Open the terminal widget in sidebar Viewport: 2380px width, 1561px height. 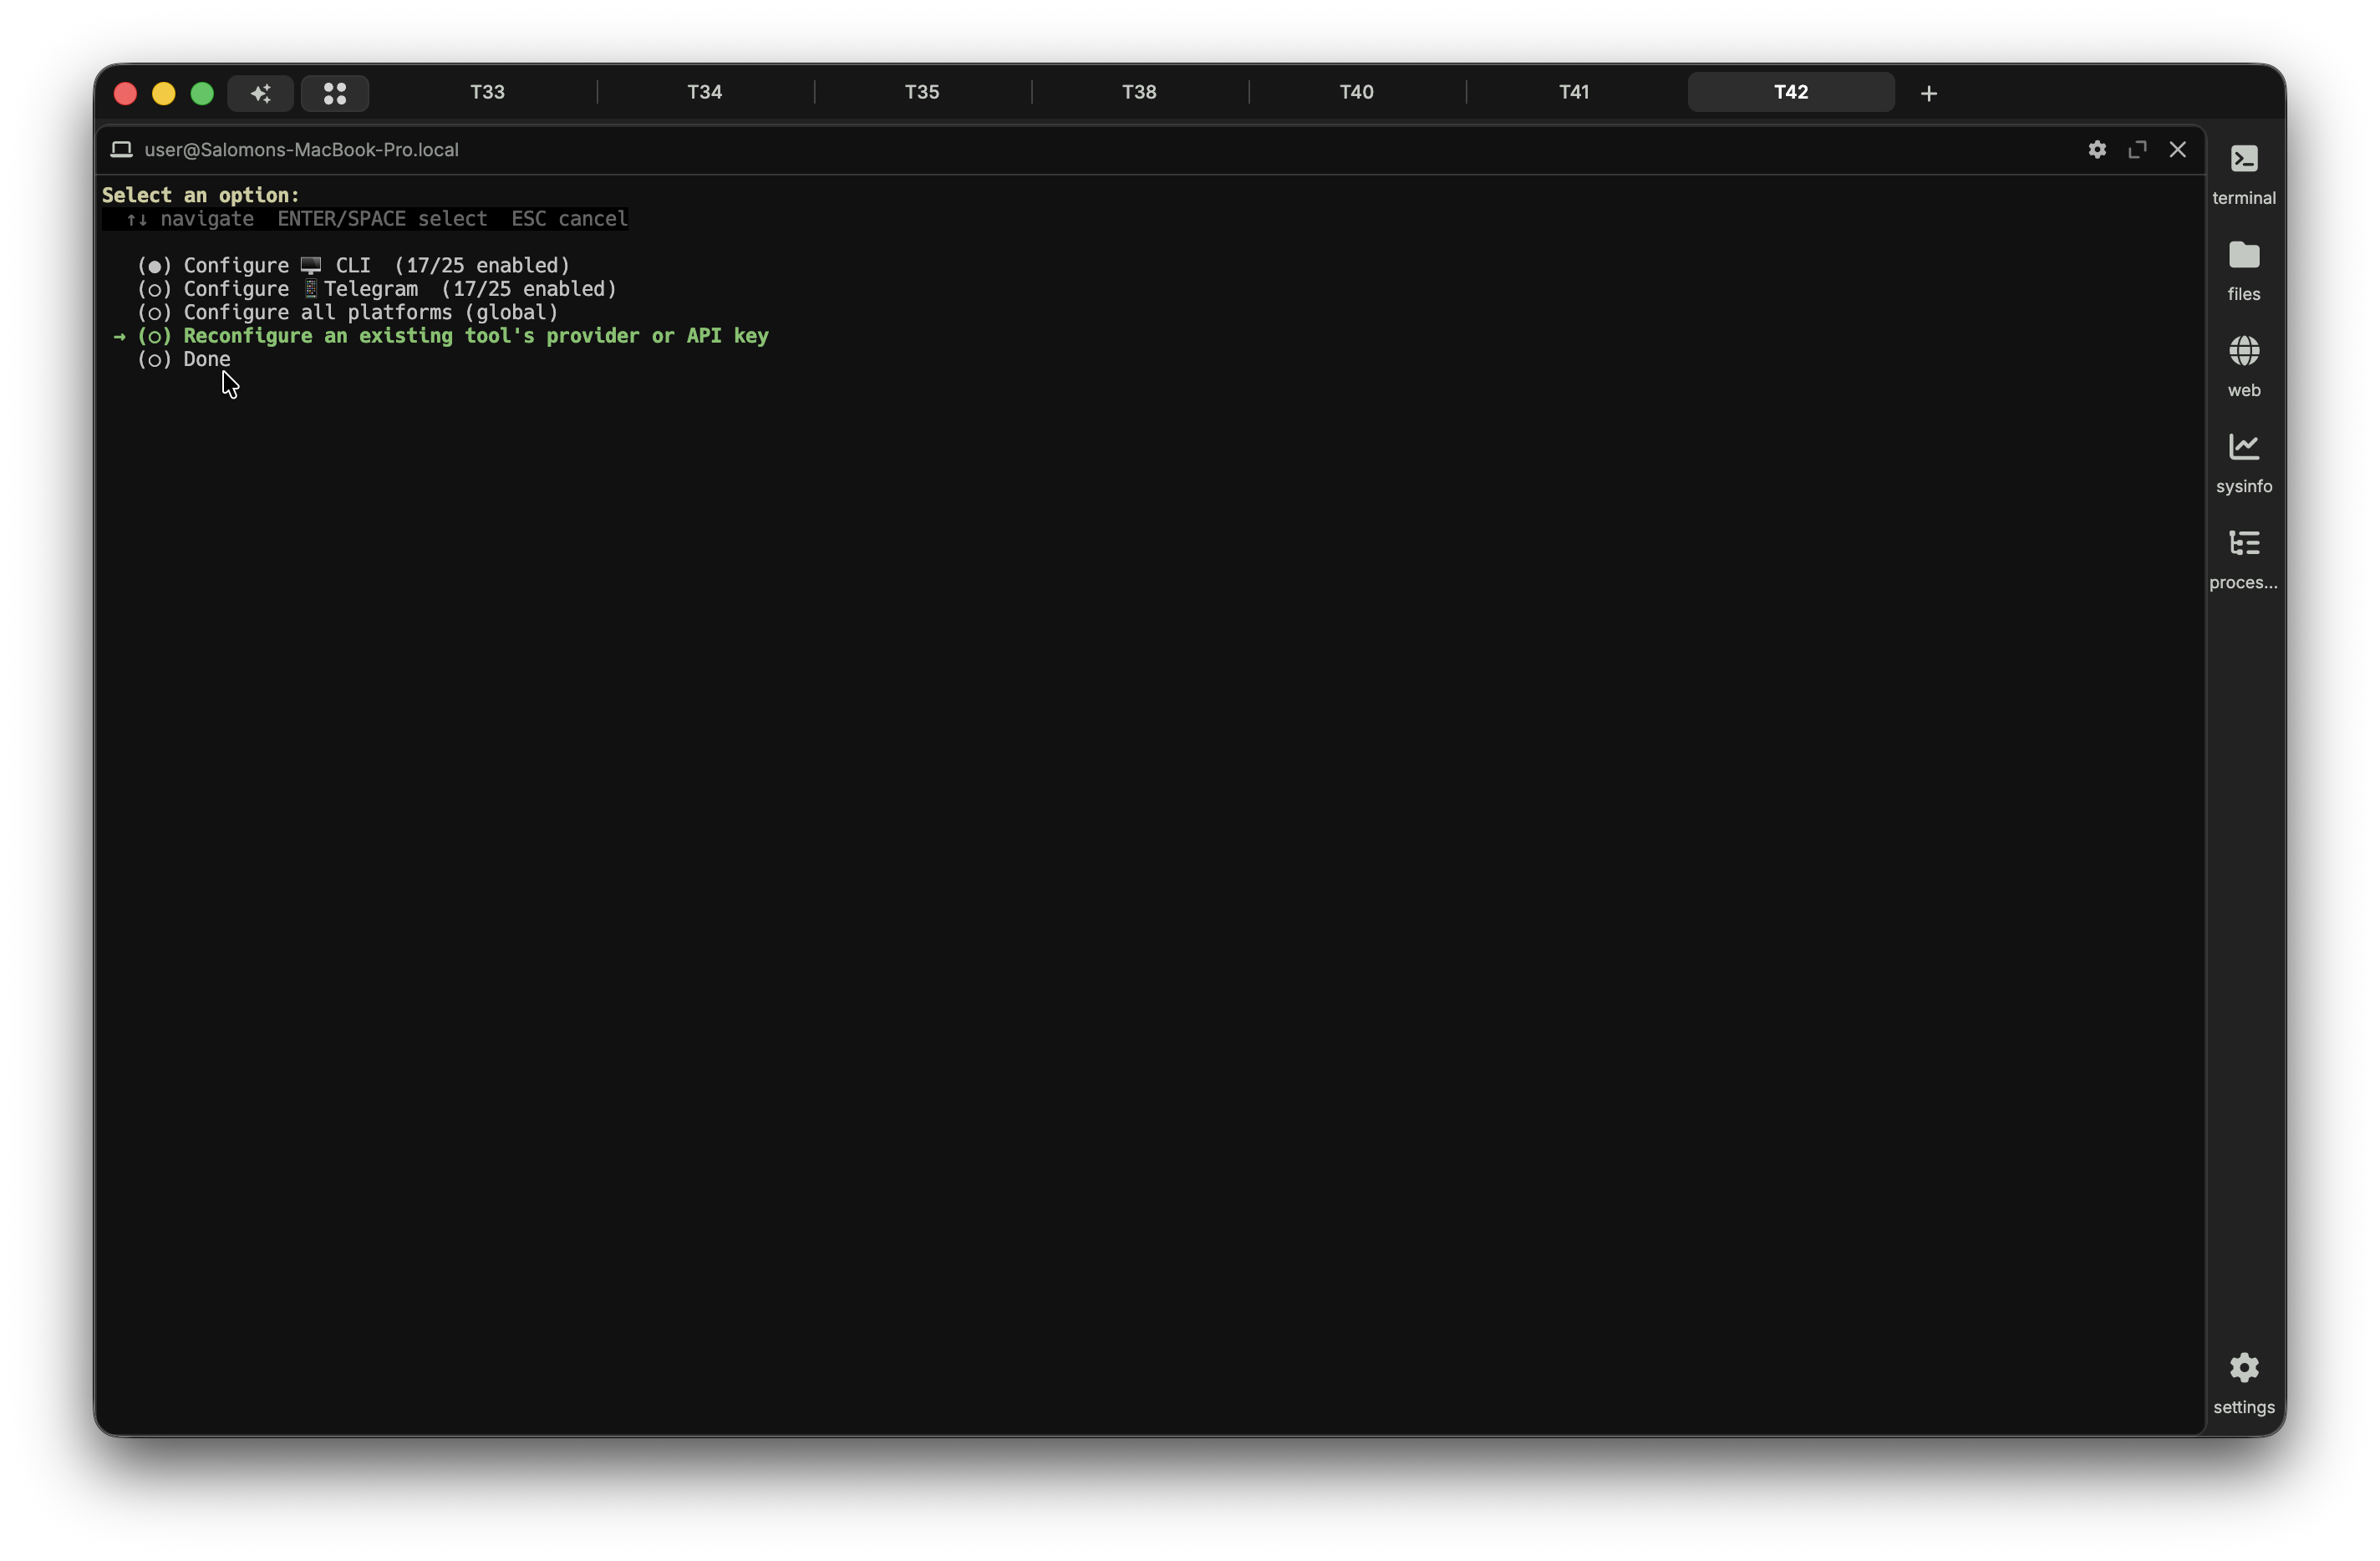pyautogui.click(x=2244, y=174)
